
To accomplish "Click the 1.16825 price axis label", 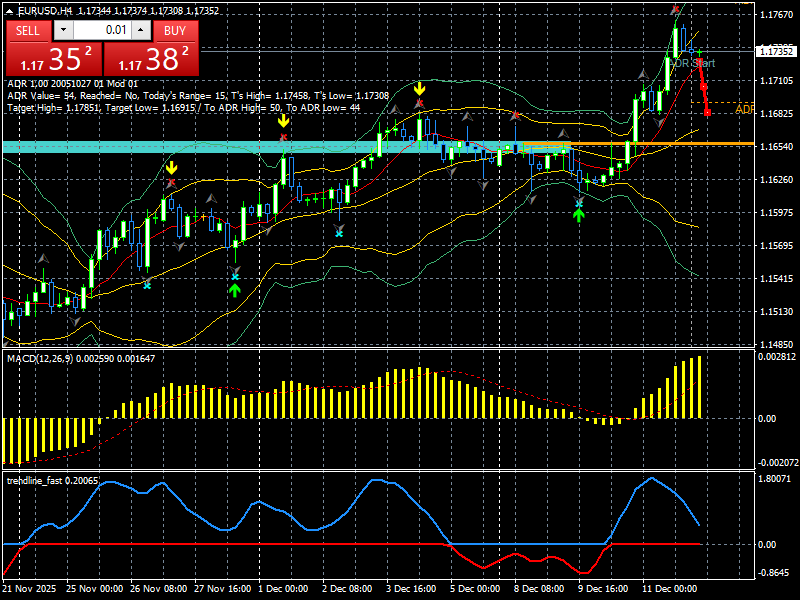I will click(x=776, y=113).
